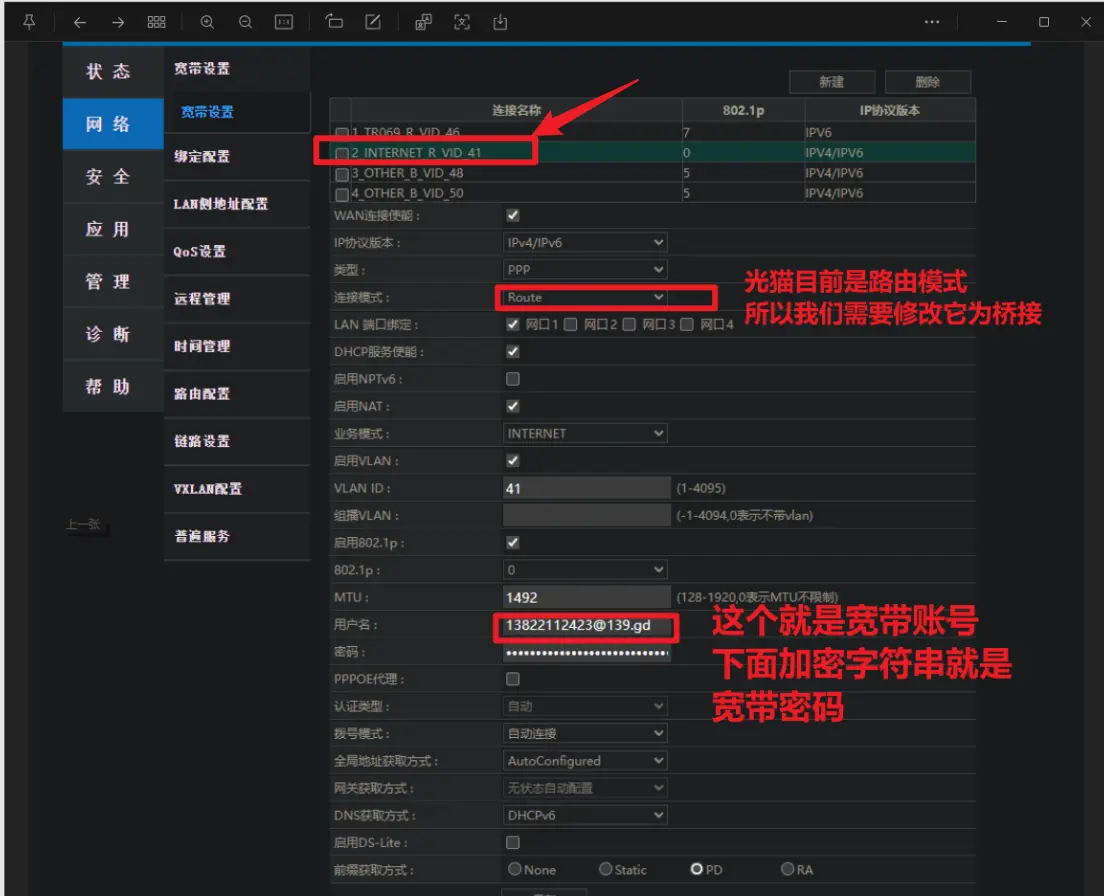Image resolution: width=1104 pixels, height=896 pixels.
Task: Click the 新建 button
Action: coord(831,82)
